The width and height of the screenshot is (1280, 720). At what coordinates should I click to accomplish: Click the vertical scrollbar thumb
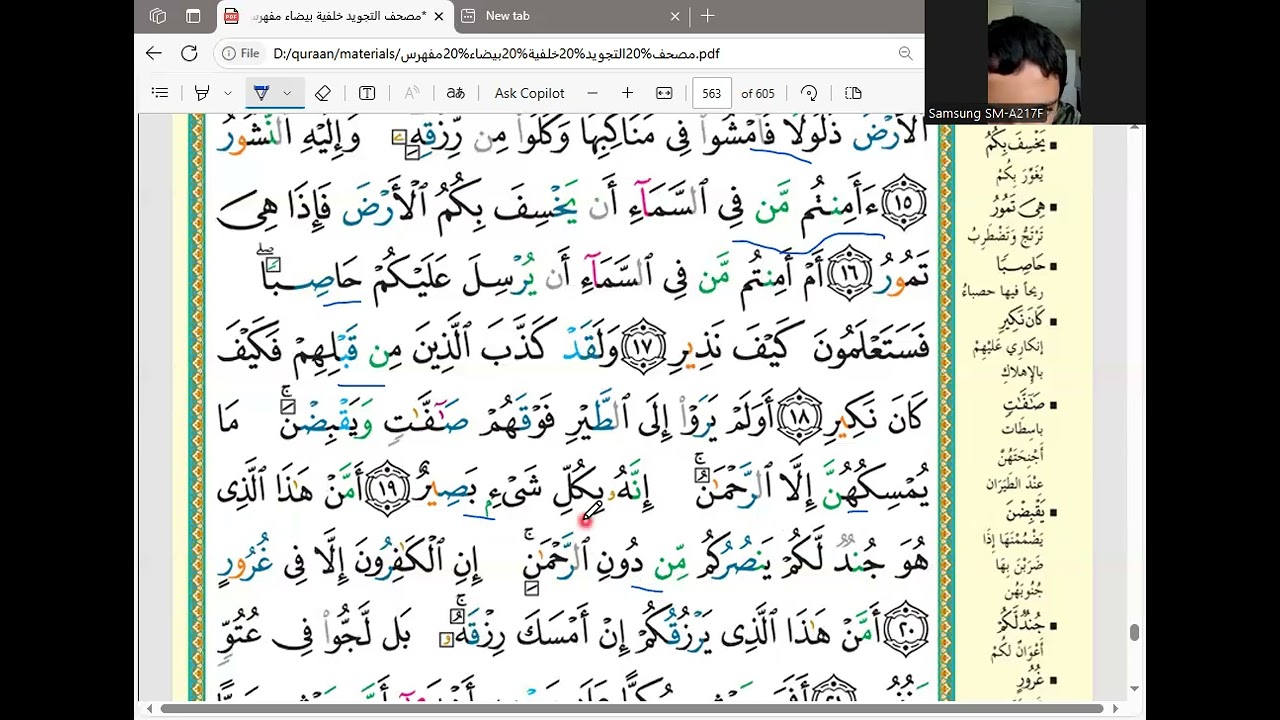[1134, 633]
